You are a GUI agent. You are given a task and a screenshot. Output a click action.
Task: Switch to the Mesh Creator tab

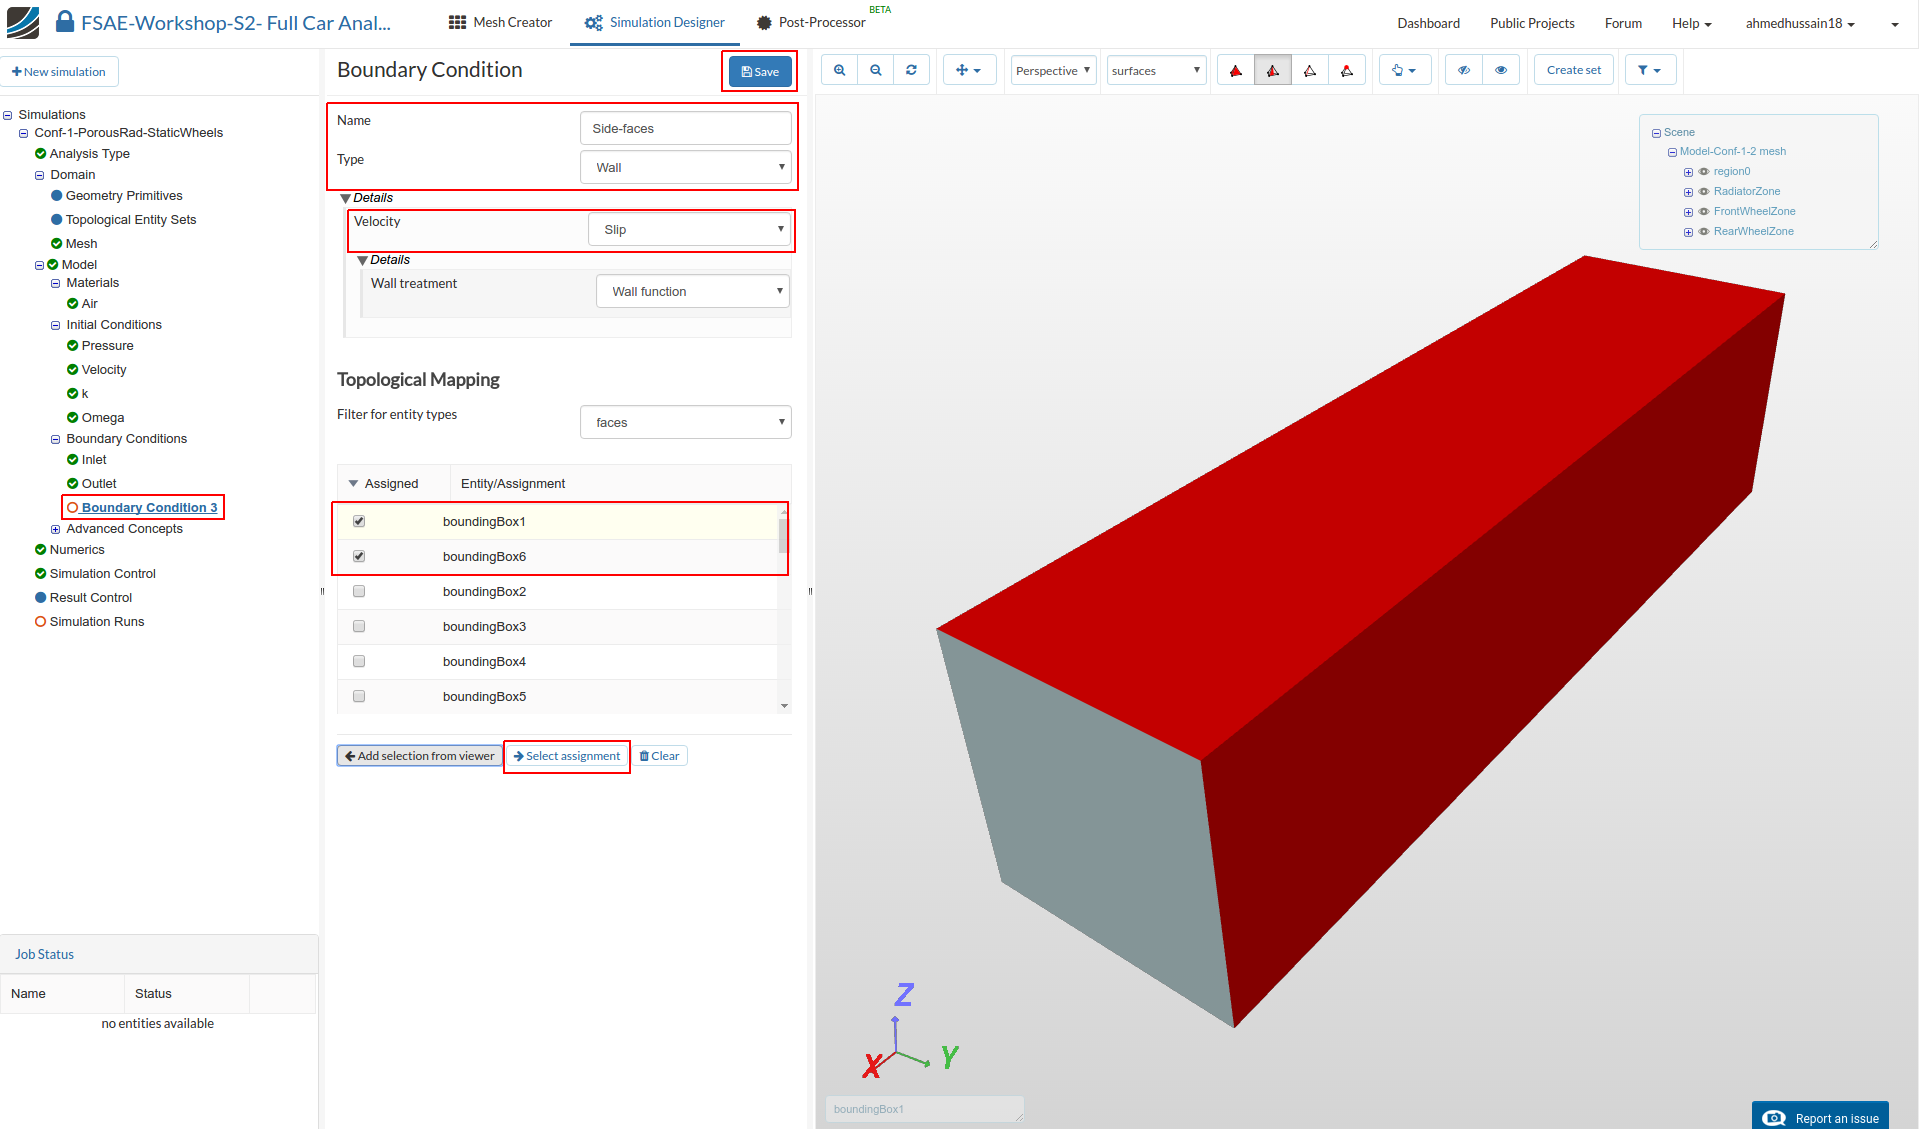500,22
